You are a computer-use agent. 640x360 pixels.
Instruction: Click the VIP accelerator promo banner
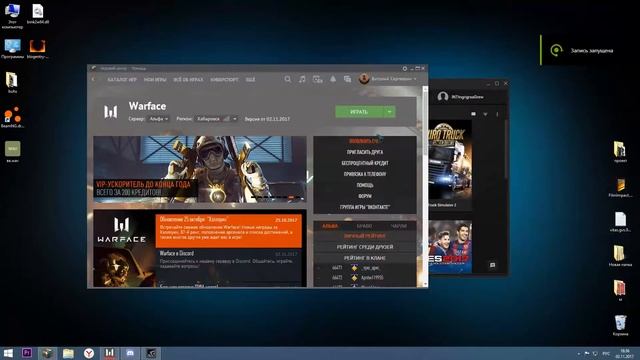tap(200, 169)
